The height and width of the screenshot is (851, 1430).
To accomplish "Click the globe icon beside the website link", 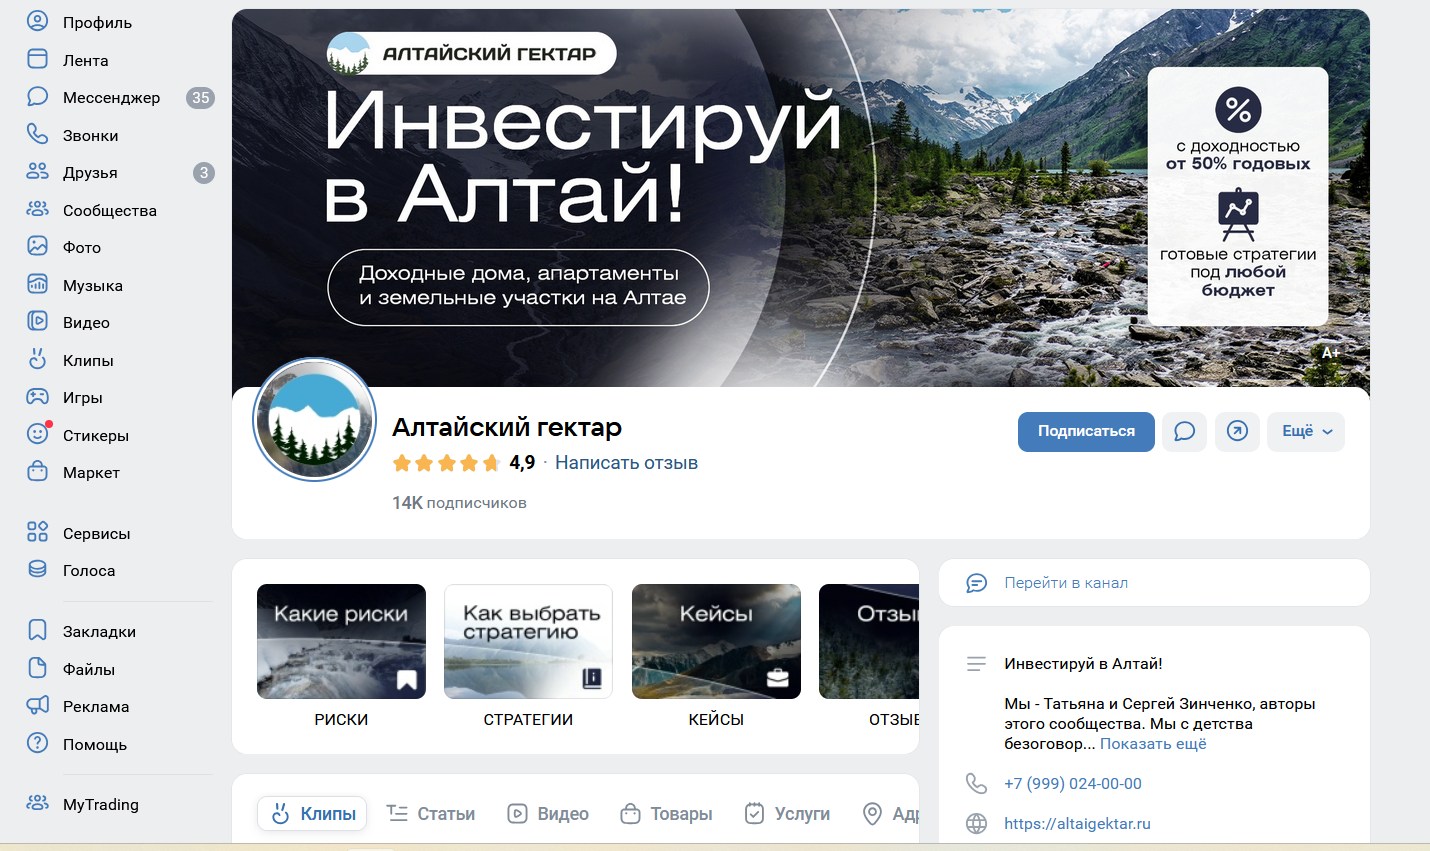I will click(976, 824).
